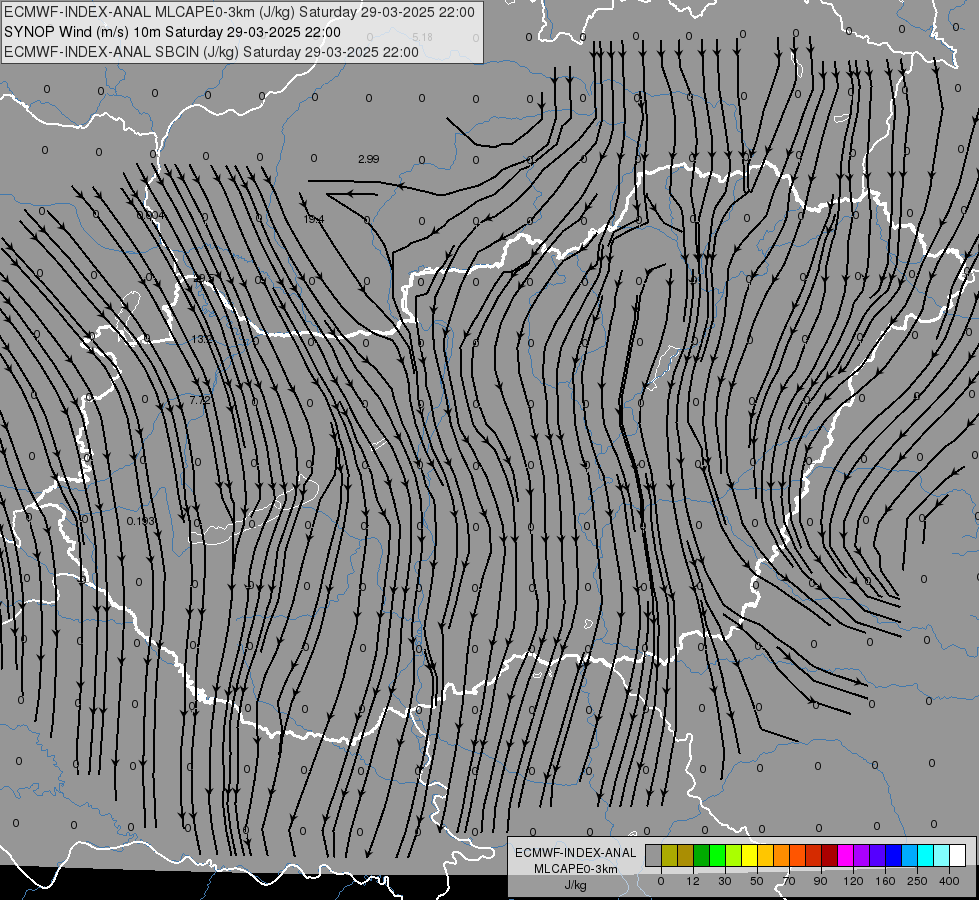Click the map value 2.99
This screenshot has height=900, width=979.
tap(368, 159)
